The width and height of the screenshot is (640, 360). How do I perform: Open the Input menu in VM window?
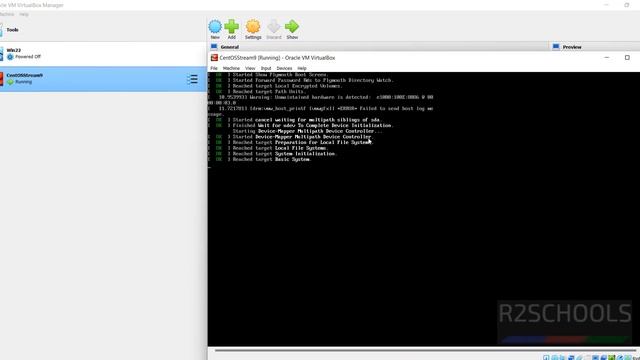pyautogui.click(x=266, y=68)
